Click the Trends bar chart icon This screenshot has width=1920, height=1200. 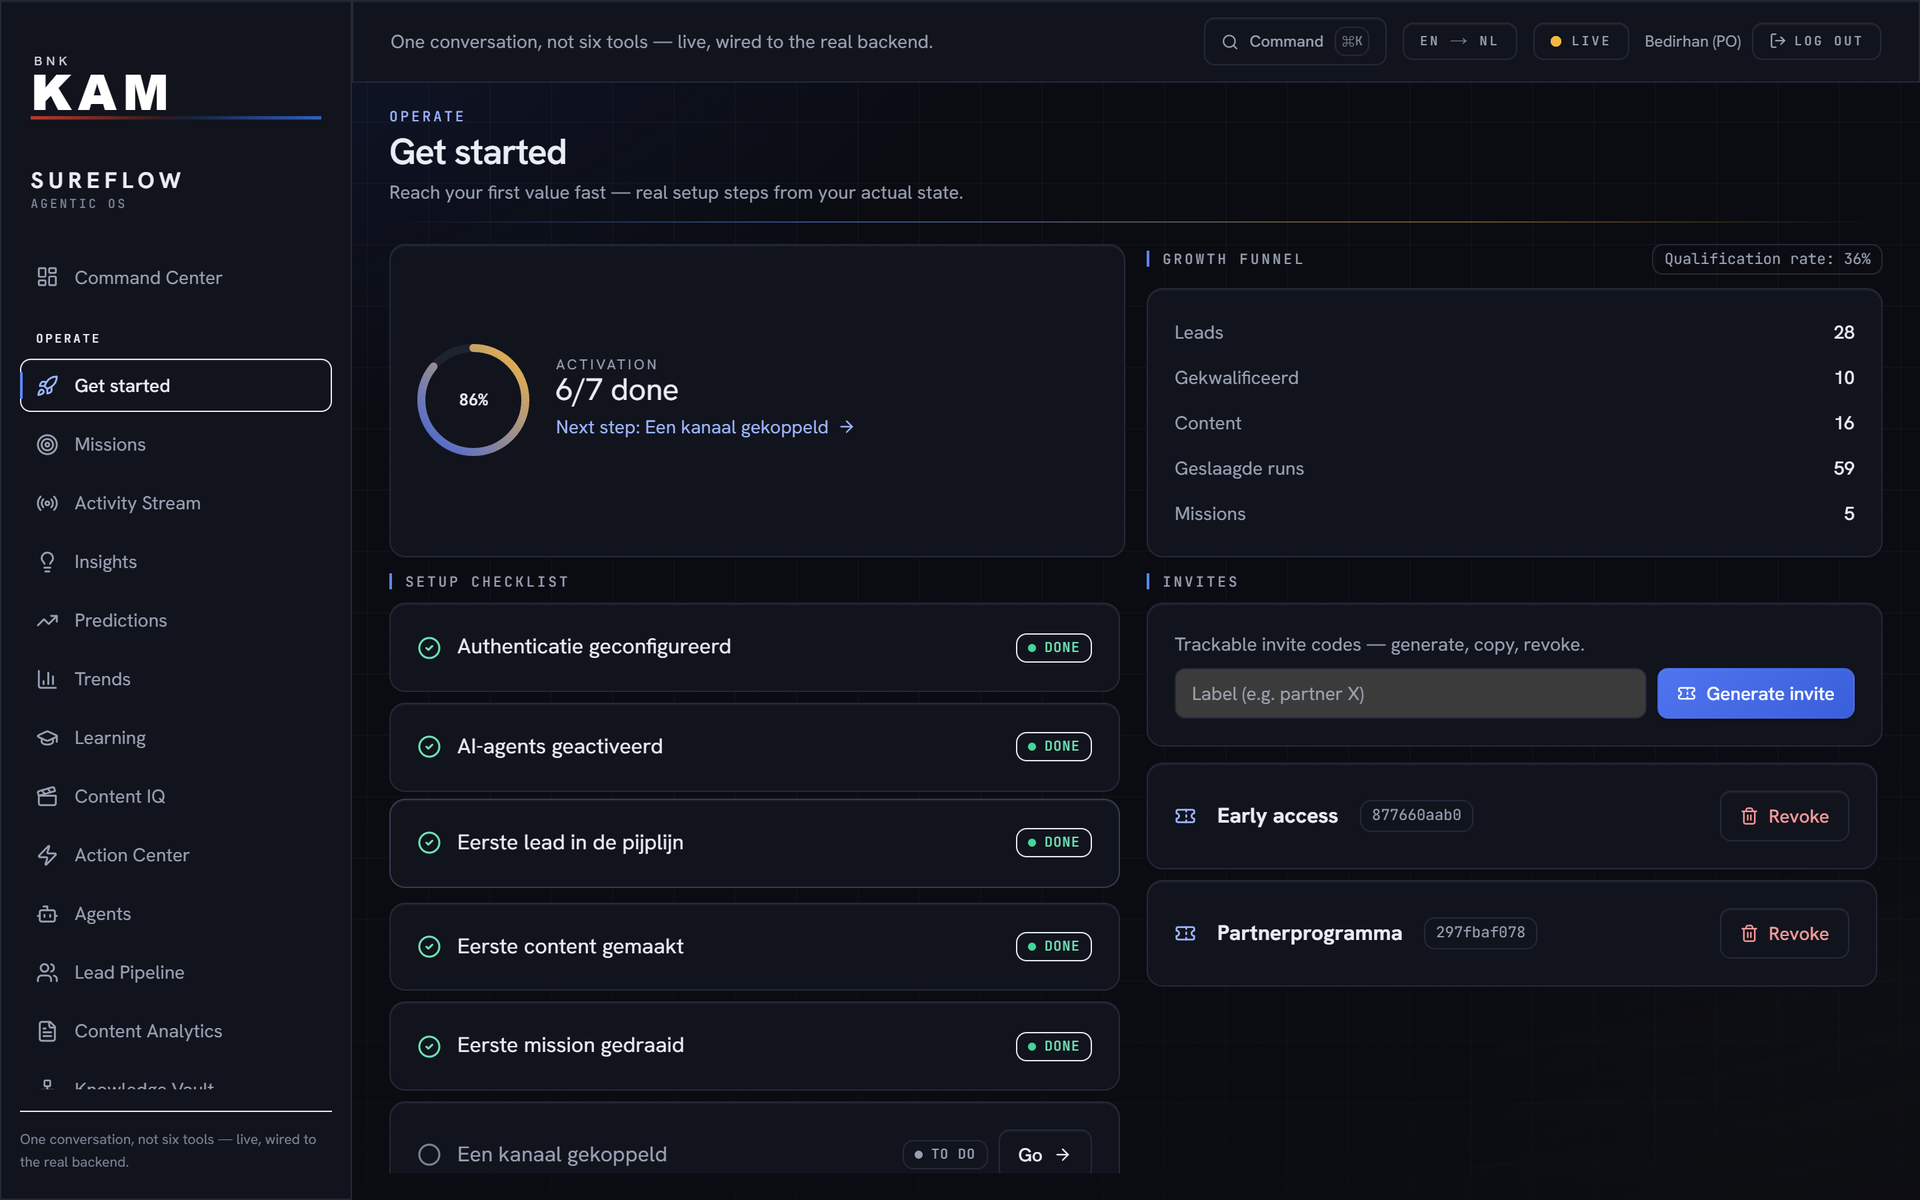tap(47, 679)
